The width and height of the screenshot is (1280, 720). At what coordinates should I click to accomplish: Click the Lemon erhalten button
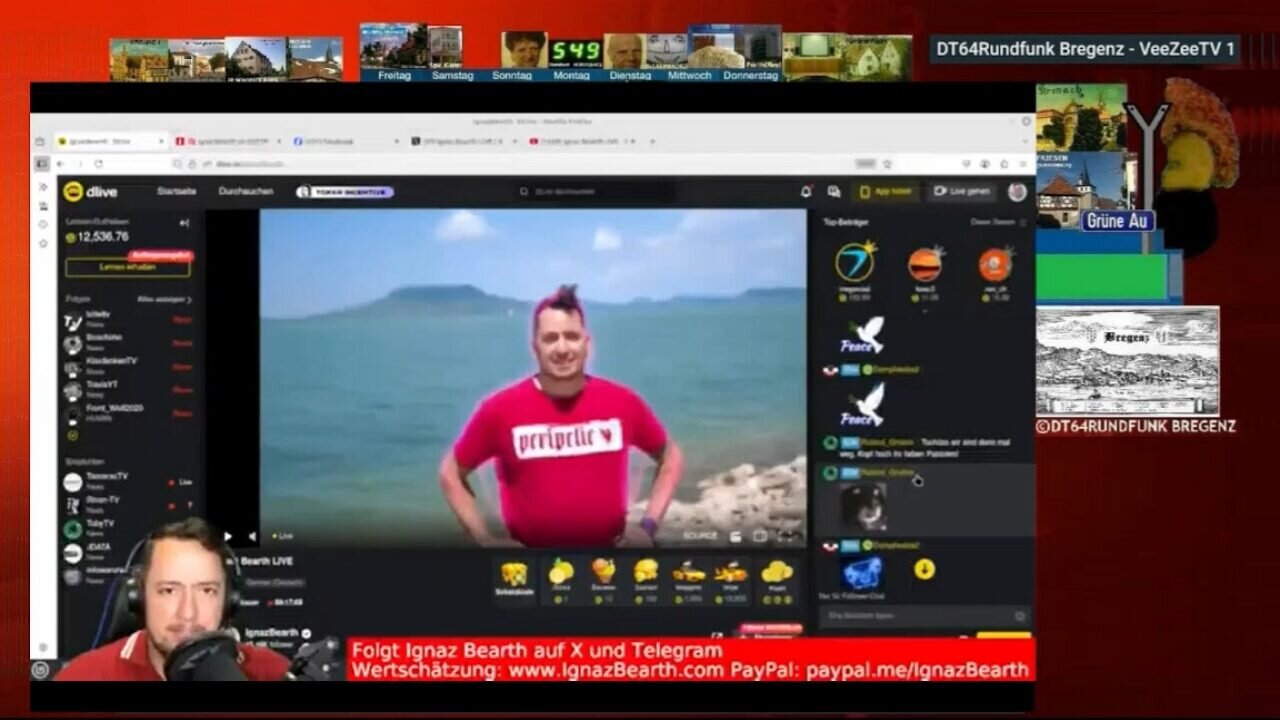(x=127, y=267)
